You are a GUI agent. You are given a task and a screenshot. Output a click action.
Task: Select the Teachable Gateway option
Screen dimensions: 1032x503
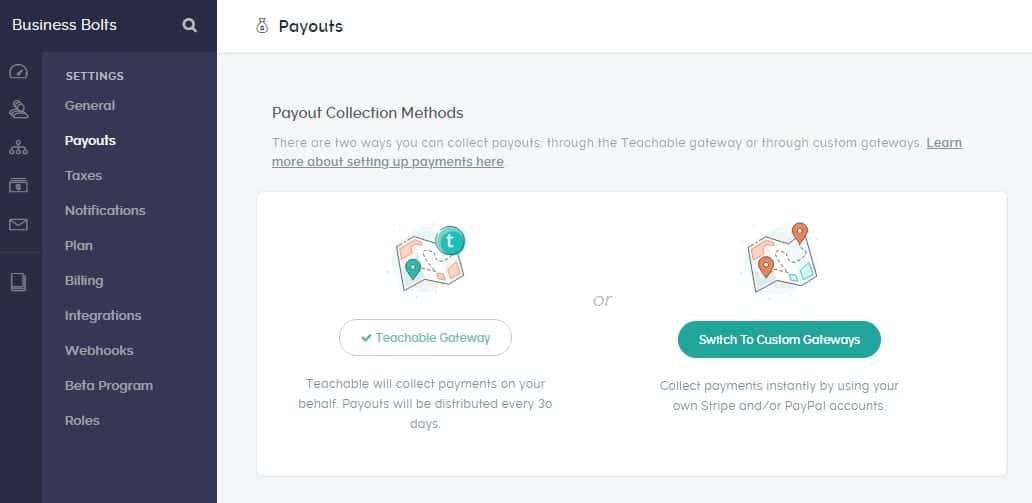click(x=425, y=338)
